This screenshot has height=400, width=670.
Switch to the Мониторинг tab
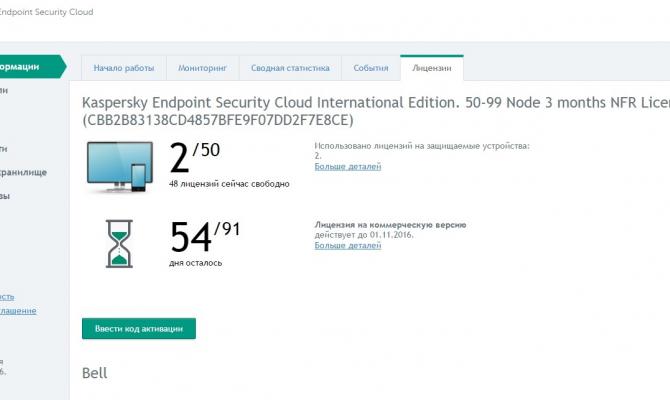coord(202,68)
